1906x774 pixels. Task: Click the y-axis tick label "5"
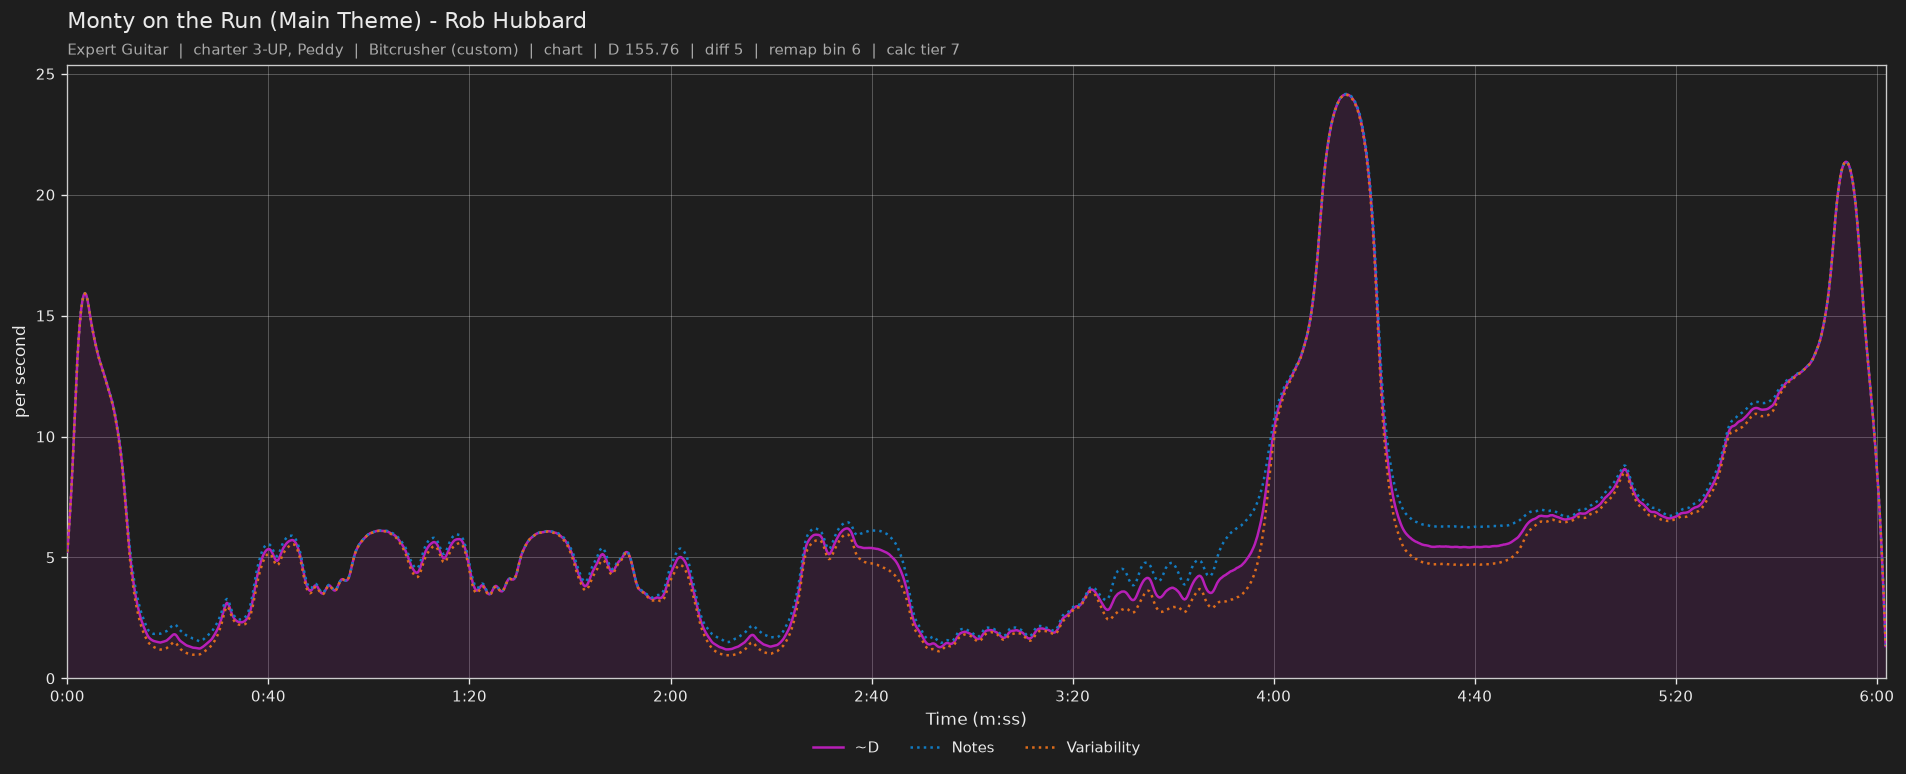[52, 558]
